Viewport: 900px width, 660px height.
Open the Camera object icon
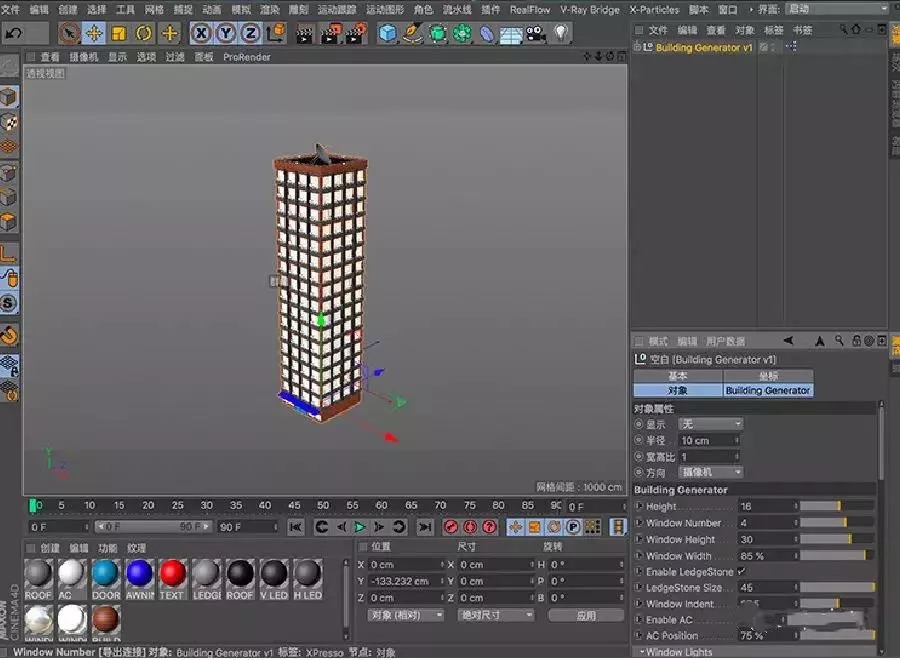click(536, 33)
